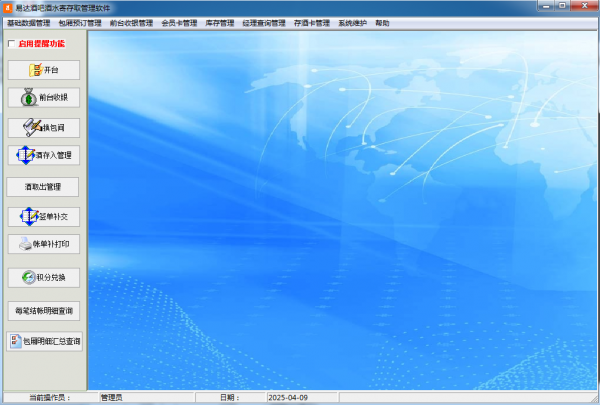600x405 pixels.
Task: Click the 开台 folder icon
Action: 36,70
